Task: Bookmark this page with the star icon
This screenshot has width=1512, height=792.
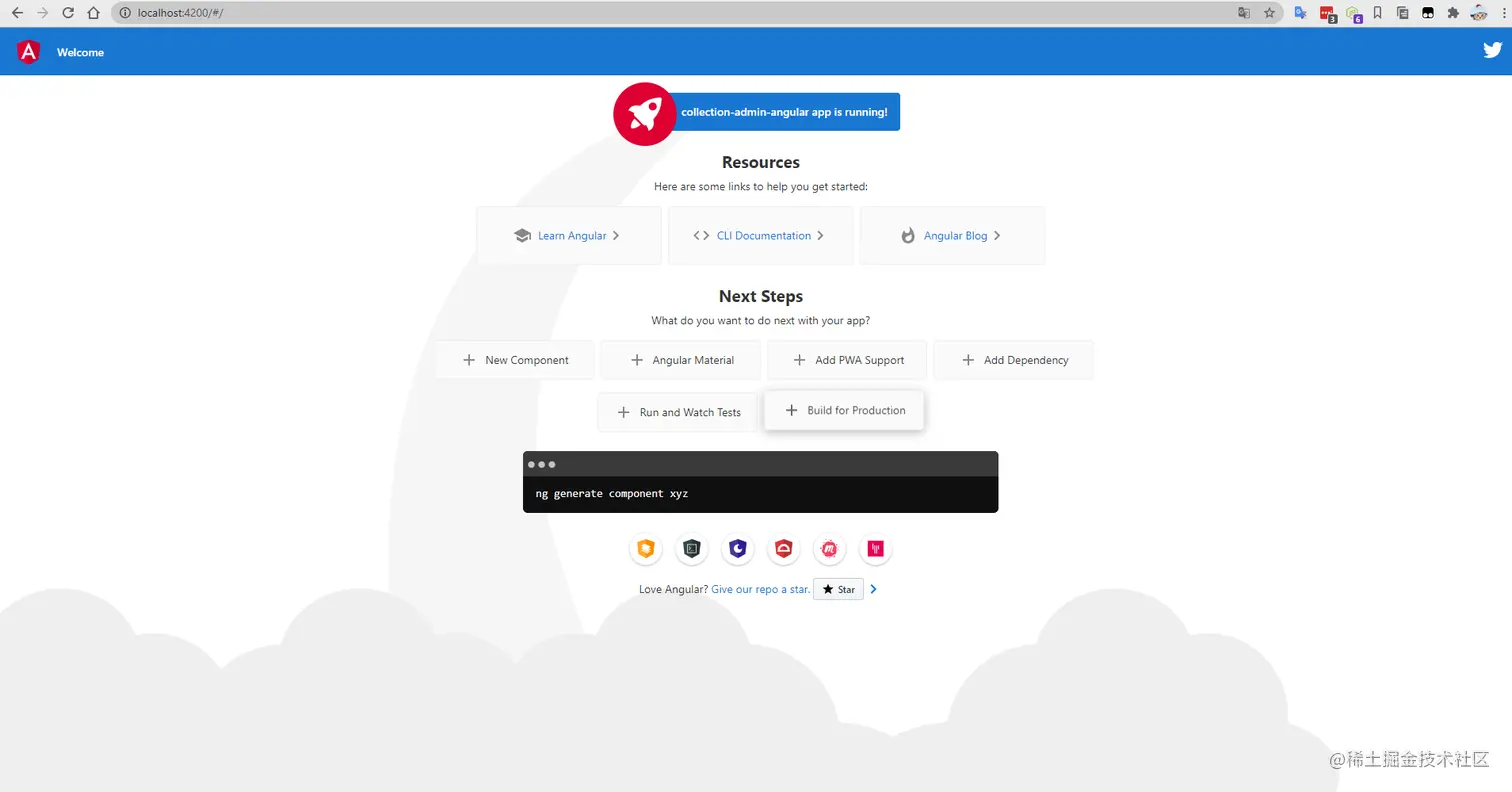Action: pyautogui.click(x=1270, y=13)
